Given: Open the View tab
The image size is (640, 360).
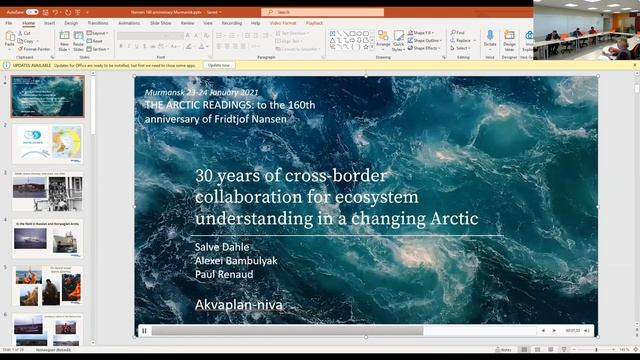Looking at the screenshot, I should 208,23.
